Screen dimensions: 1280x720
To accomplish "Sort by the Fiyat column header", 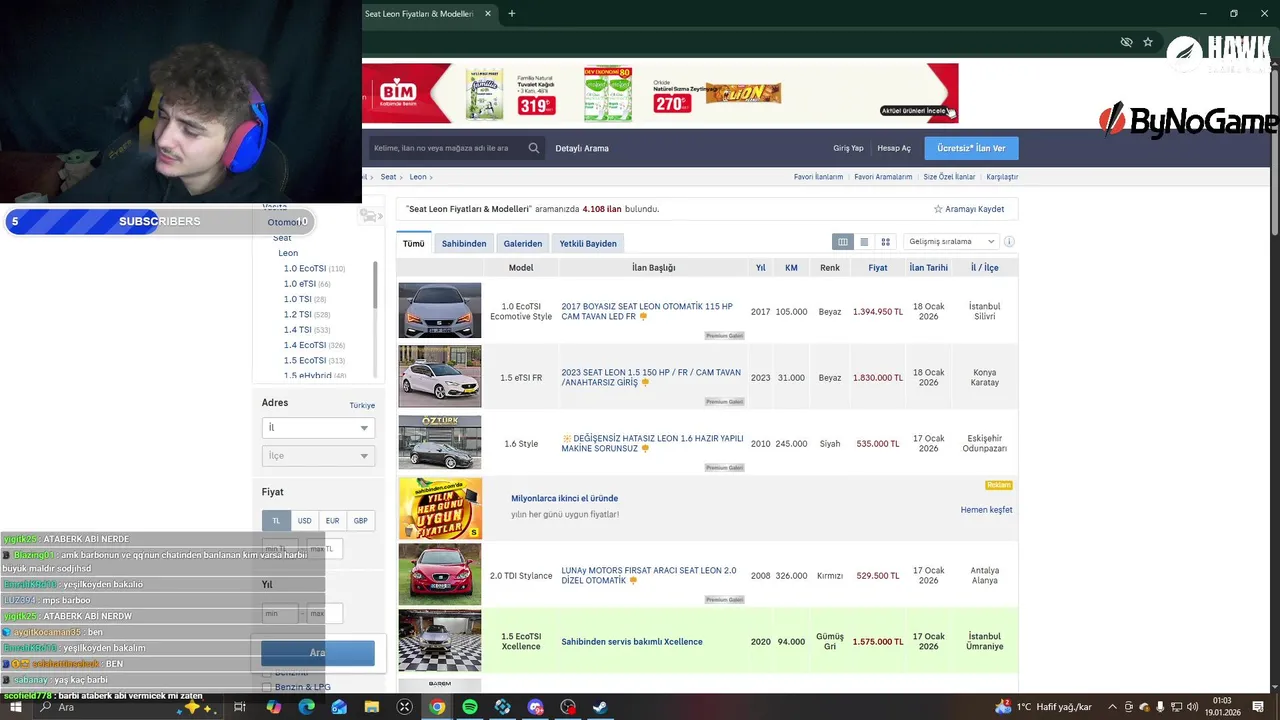I will click(x=878, y=268).
